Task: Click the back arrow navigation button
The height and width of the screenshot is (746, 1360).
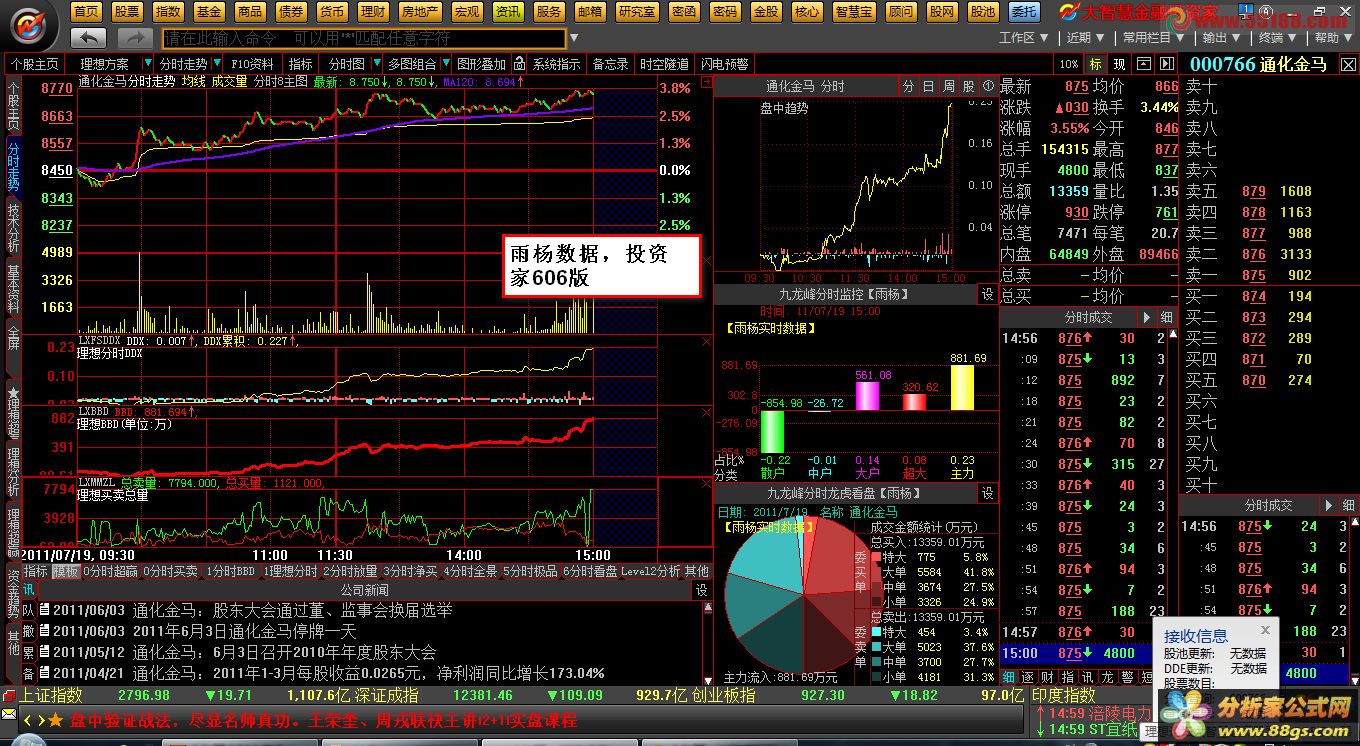Action: coord(90,38)
